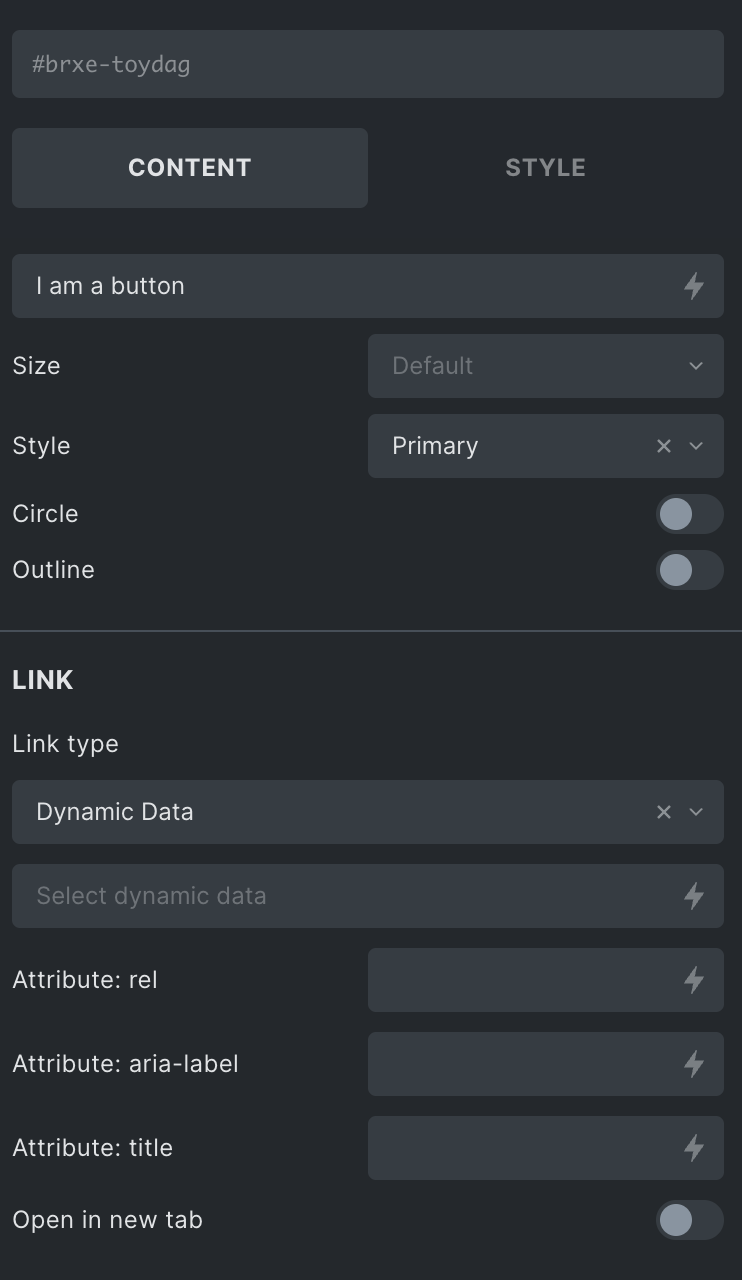Click the 'I am a button' text field
Image resolution: width=742 pixels, height=1280 pixels.
346,286
